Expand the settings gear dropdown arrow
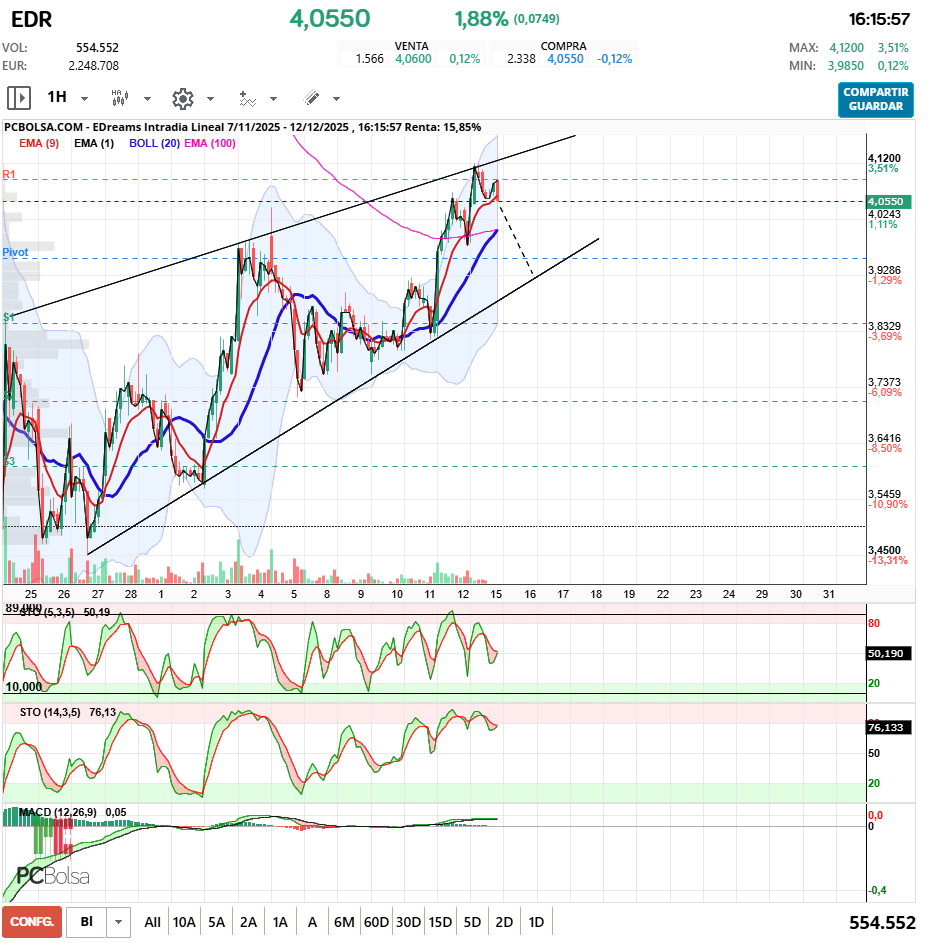929x943 pixels. tap(210, 99)
